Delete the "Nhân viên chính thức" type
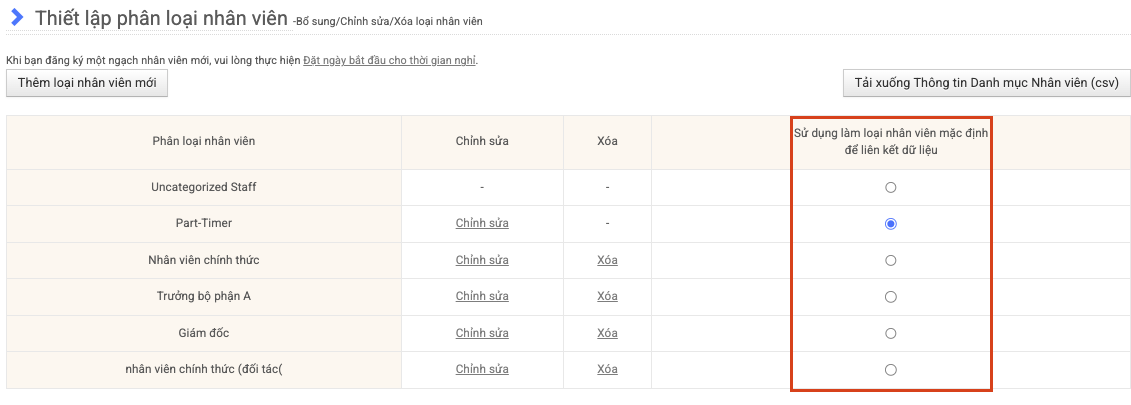The height and width of the screenshot is (405, 1131). click(607, 260)
